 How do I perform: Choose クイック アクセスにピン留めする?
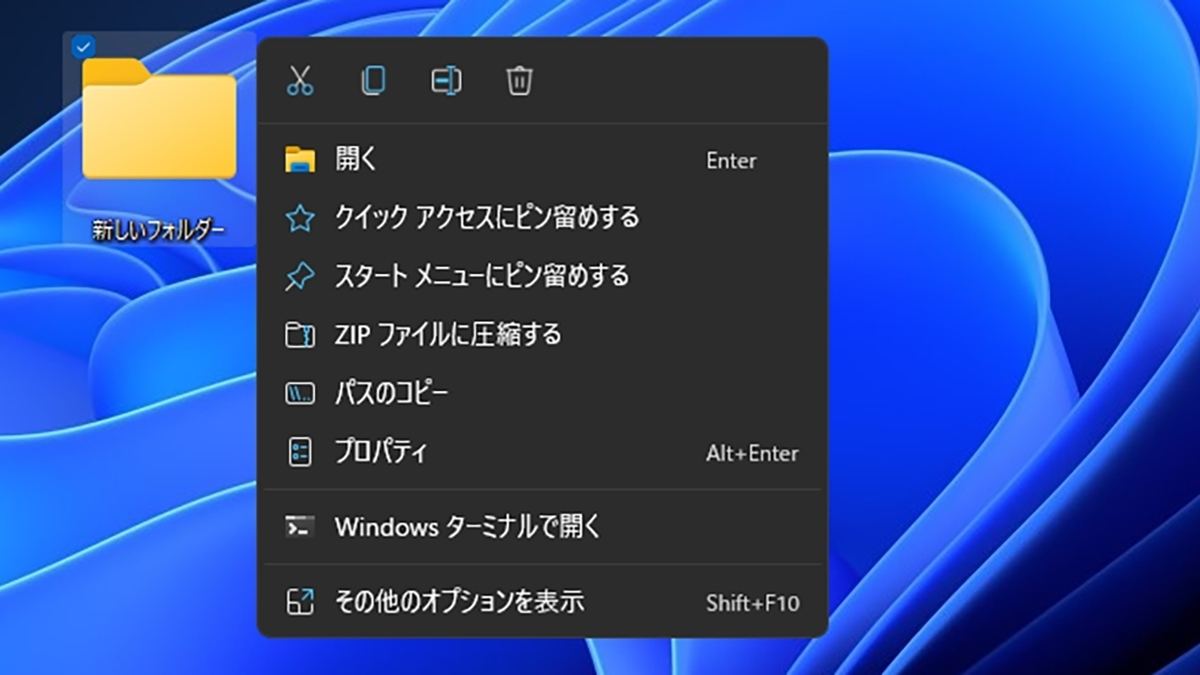543,218
